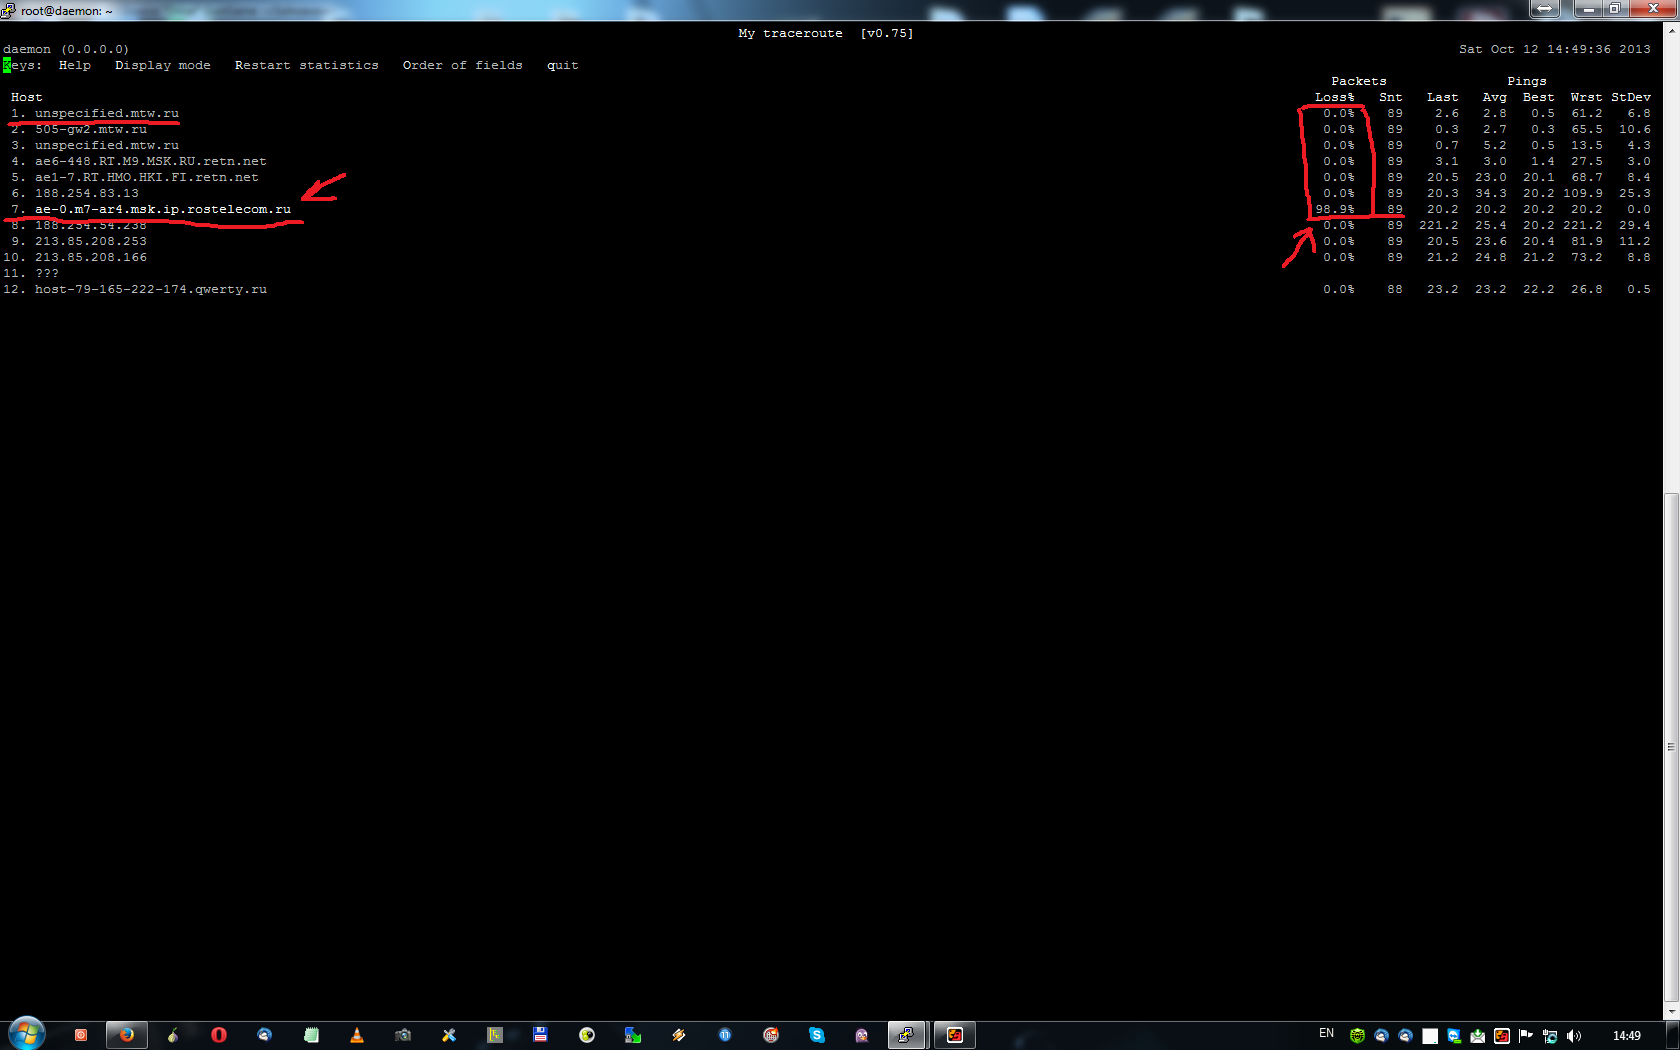Click the Firefox taskbar icon

tap(127, 1035)
